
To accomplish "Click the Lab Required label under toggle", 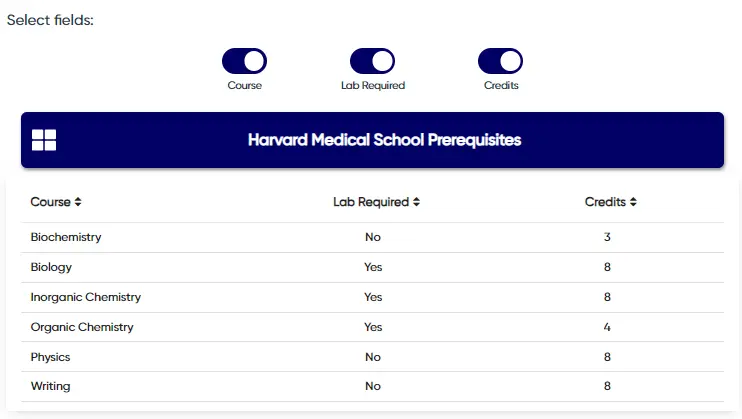I will [372, 86].
